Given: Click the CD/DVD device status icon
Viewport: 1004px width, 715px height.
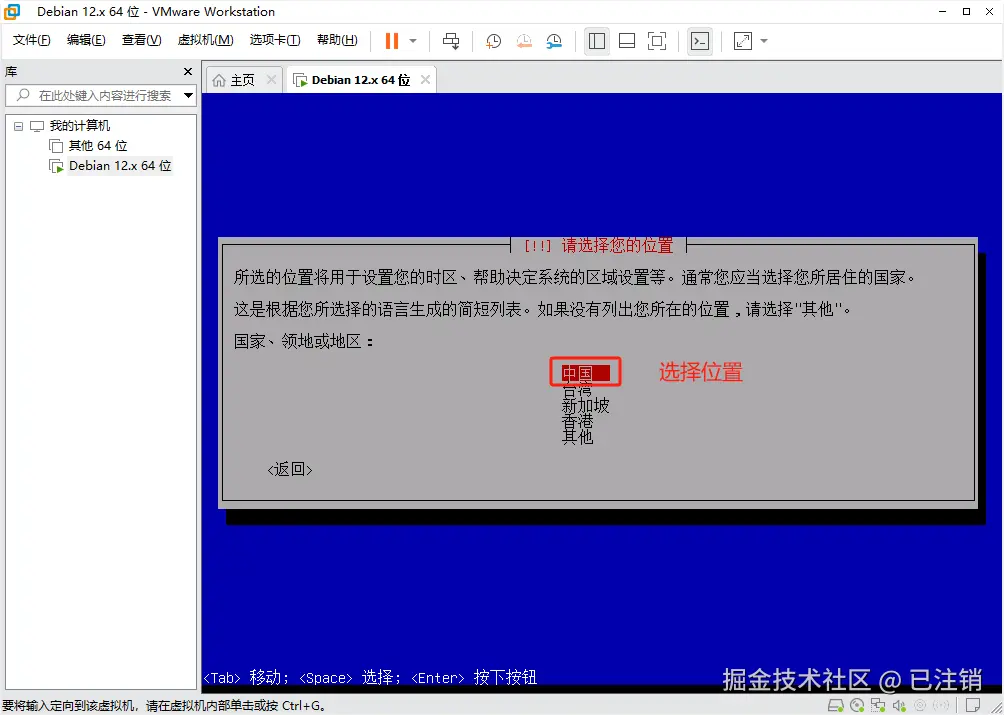Looking at the screenshot, I should [857, 706].
